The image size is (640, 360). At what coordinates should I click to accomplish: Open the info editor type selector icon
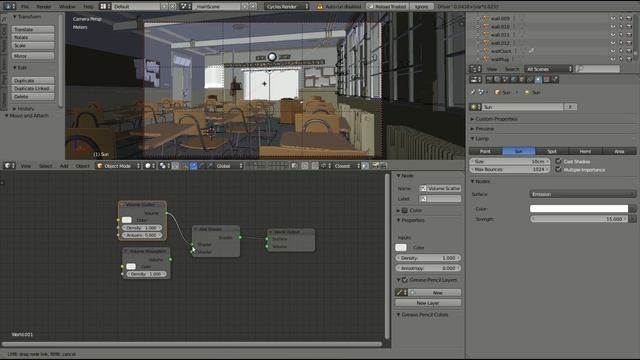pos(9,6)
